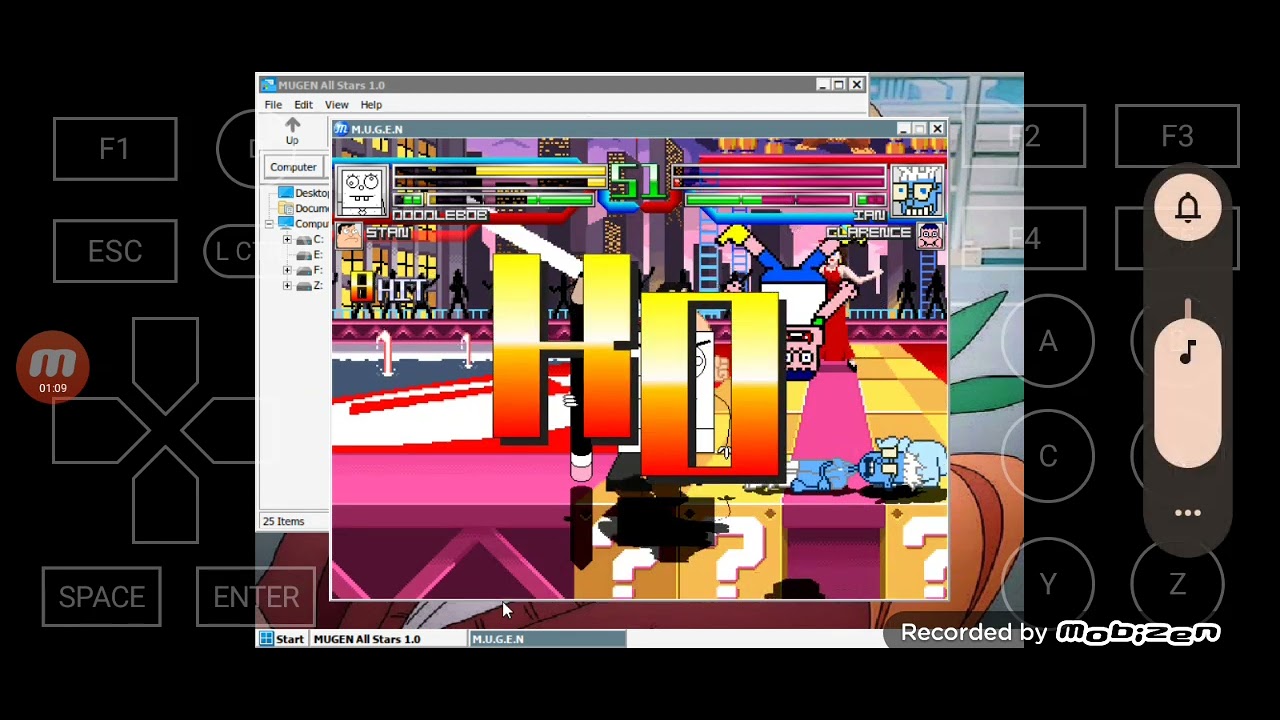
Task: Click the Computer monitor icon in tree
Action: (285, 224)
